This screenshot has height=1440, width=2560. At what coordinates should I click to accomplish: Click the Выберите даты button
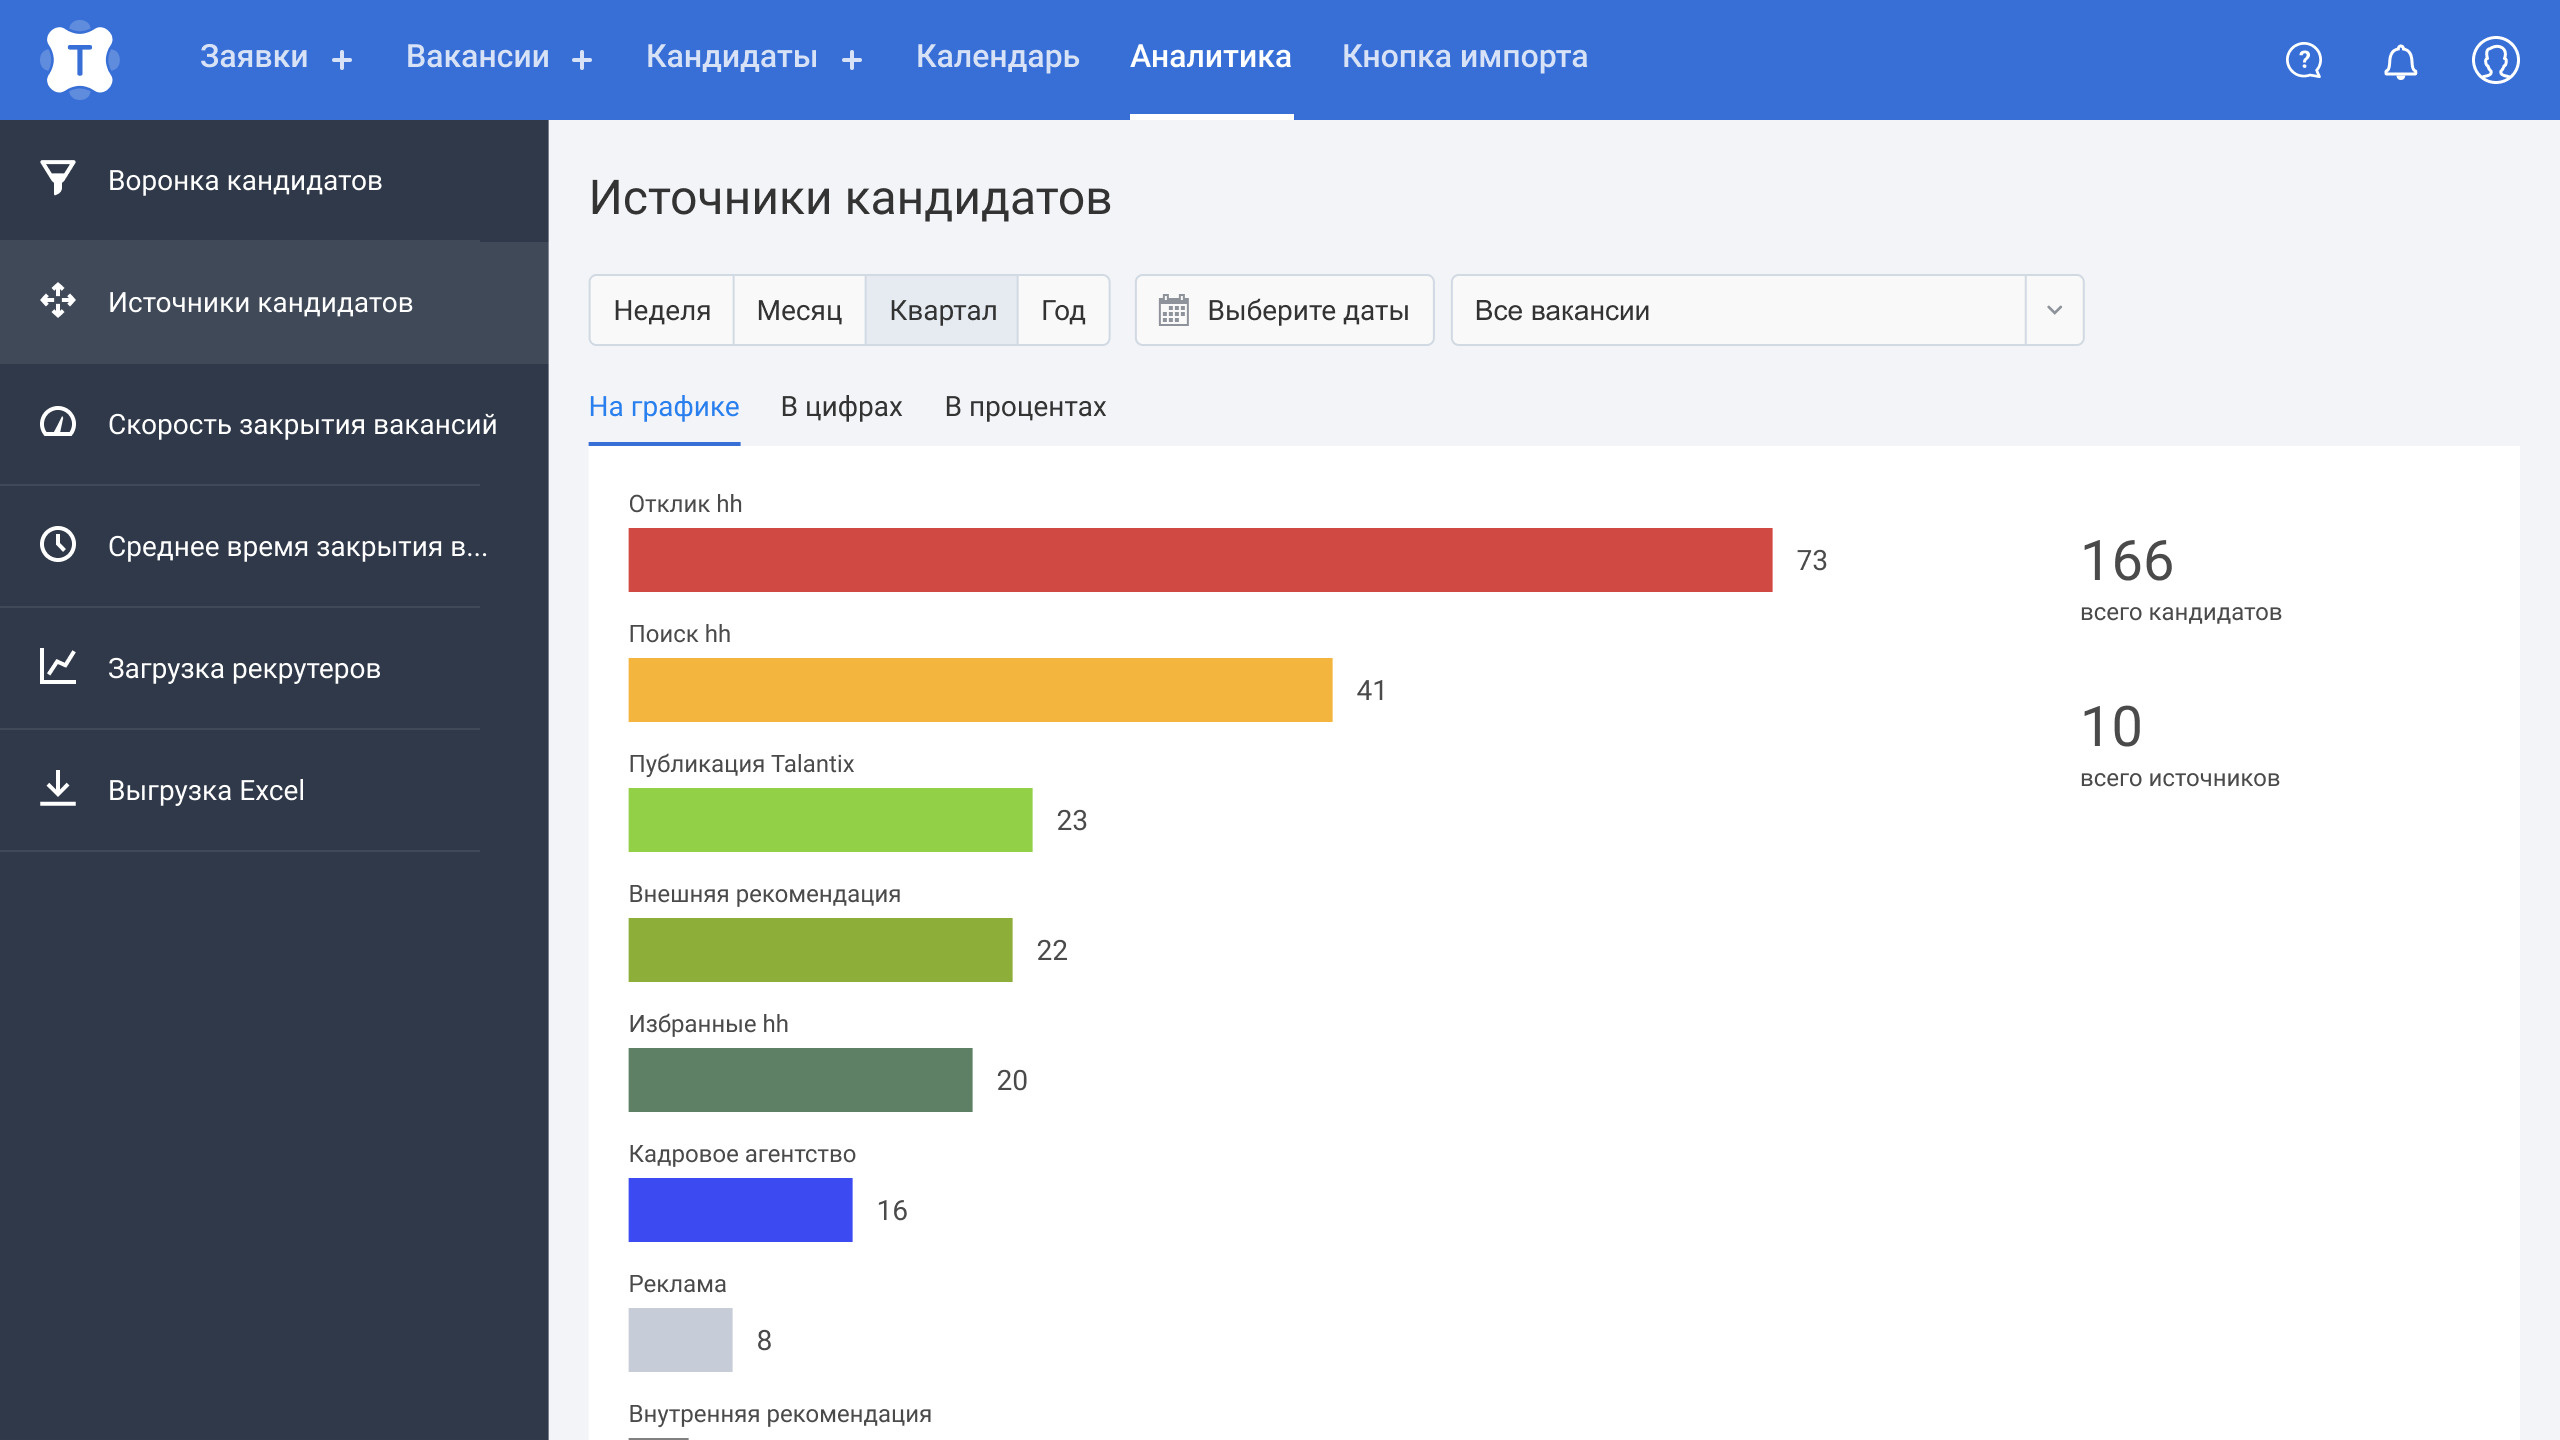pyautogui.click(x=1284, y=310)
